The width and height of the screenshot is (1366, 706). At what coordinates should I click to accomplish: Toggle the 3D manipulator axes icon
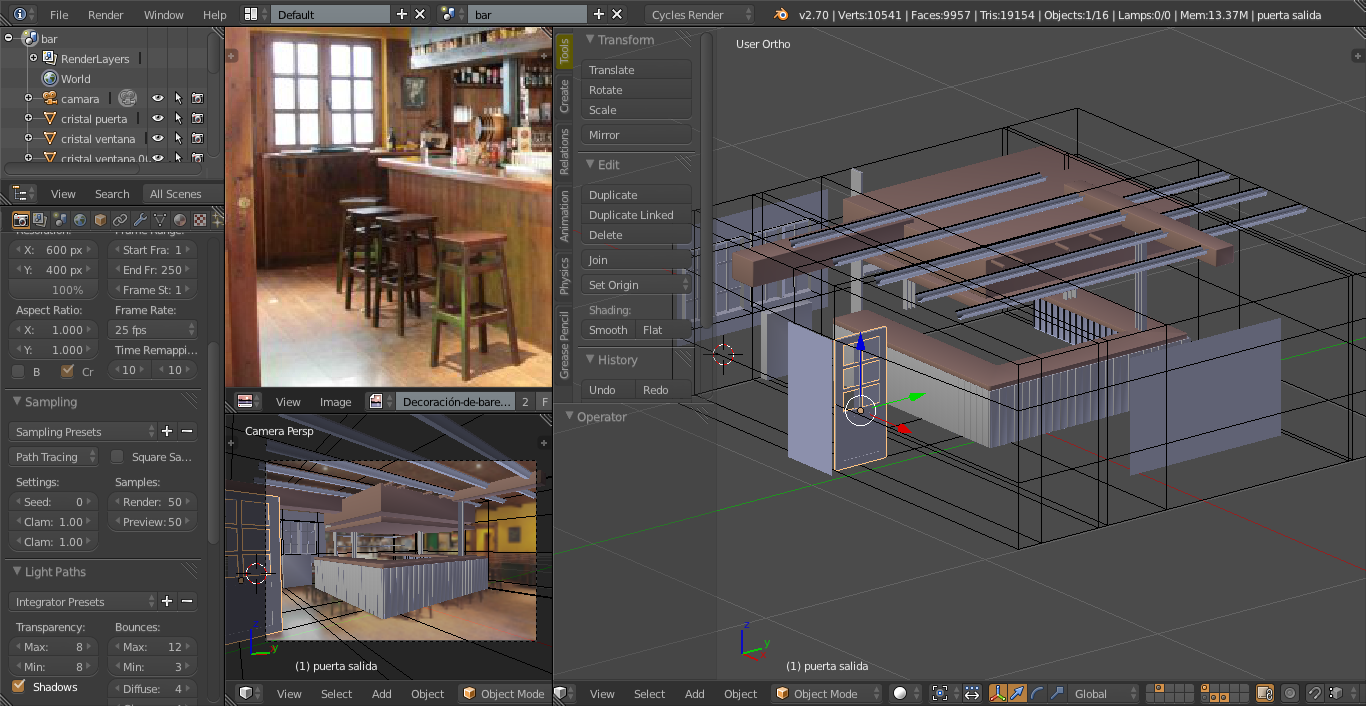tap(998, 693)
